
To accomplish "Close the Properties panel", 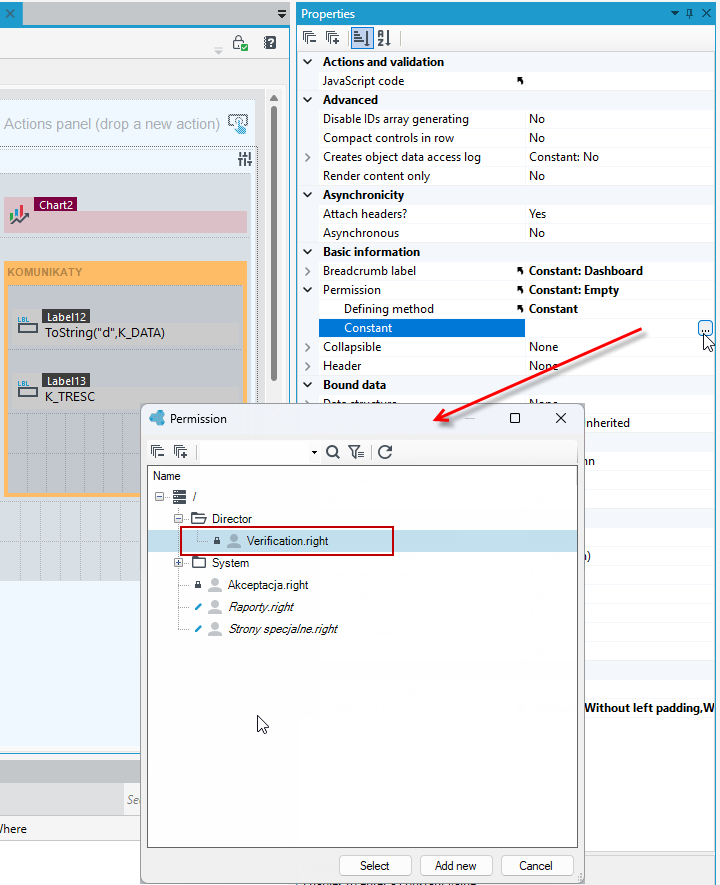I will [706, 13].
